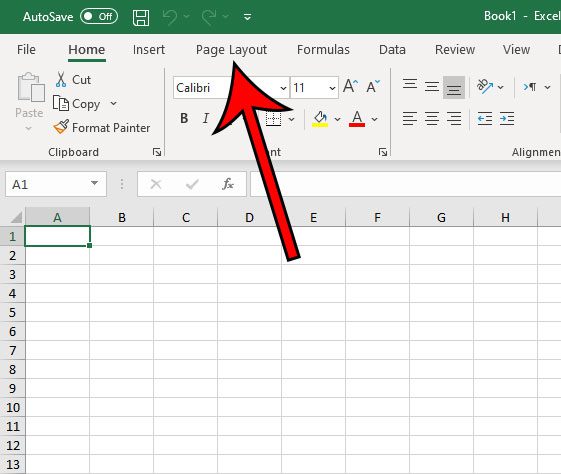The width and height of the screenshot is (561, 474).
Task: Click the Copy button
Action: click(x=76, y=104)
